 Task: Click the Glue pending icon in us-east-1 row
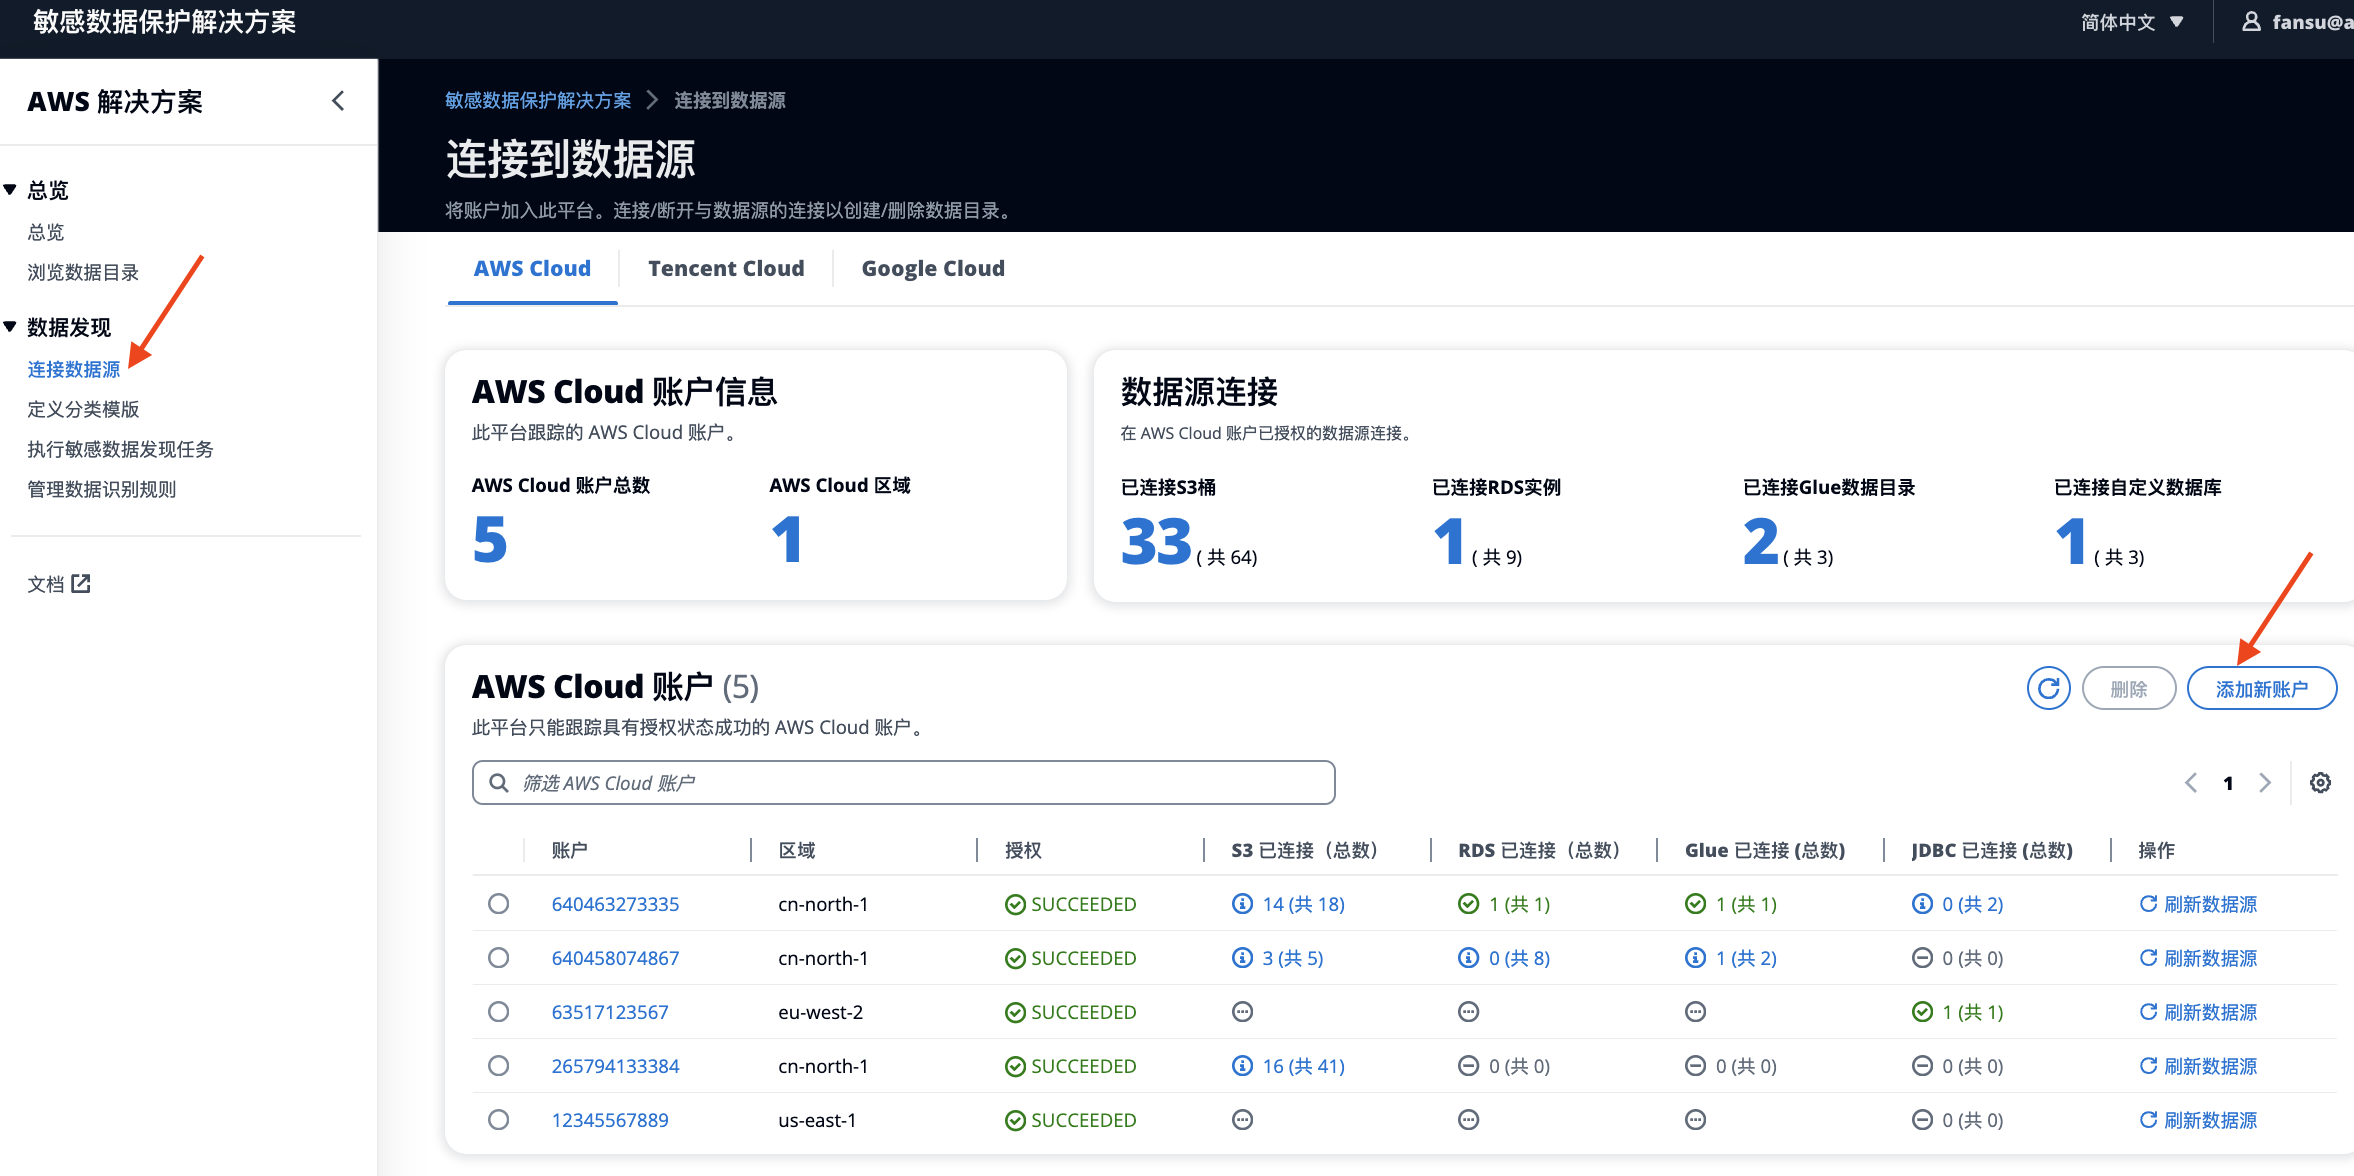click(1695, 1120)
